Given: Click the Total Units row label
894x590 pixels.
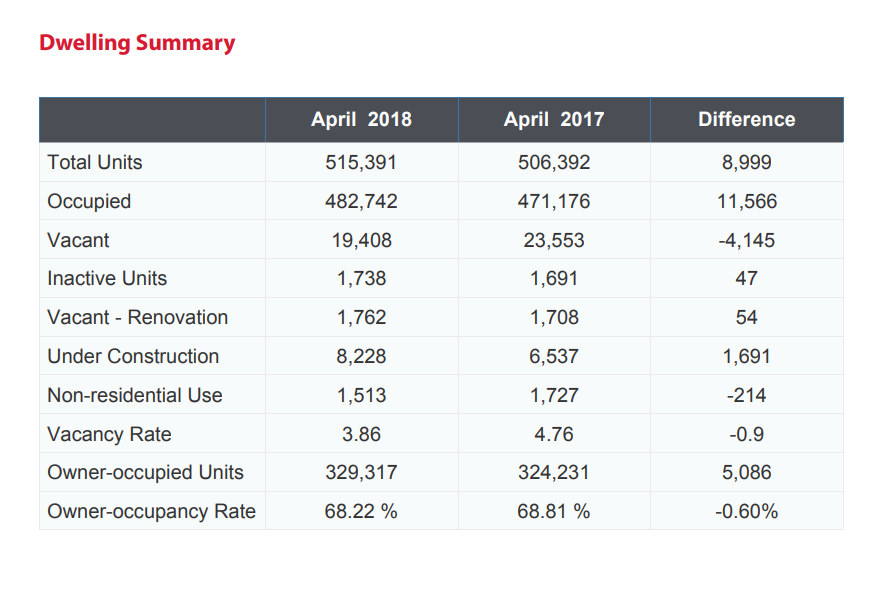Looking at the screenshot, I should tap(95, 162).
